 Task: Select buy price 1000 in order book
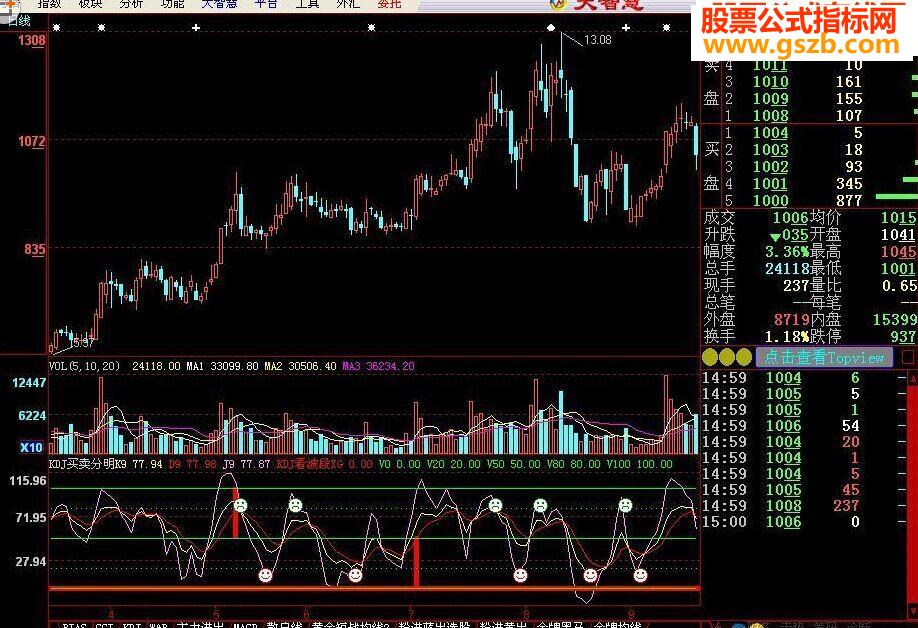click(x=770, y=201)
